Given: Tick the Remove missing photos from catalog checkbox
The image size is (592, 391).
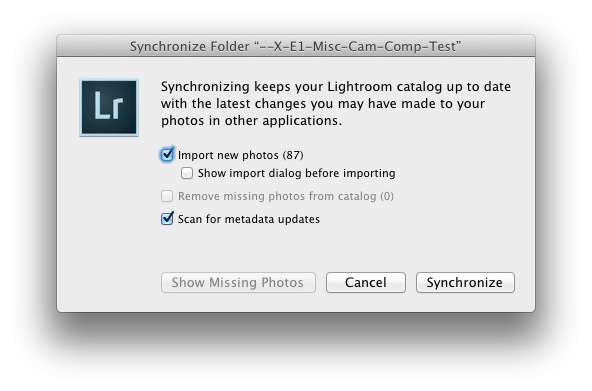Looking at the screenshot, I should (x=167, y=196).
